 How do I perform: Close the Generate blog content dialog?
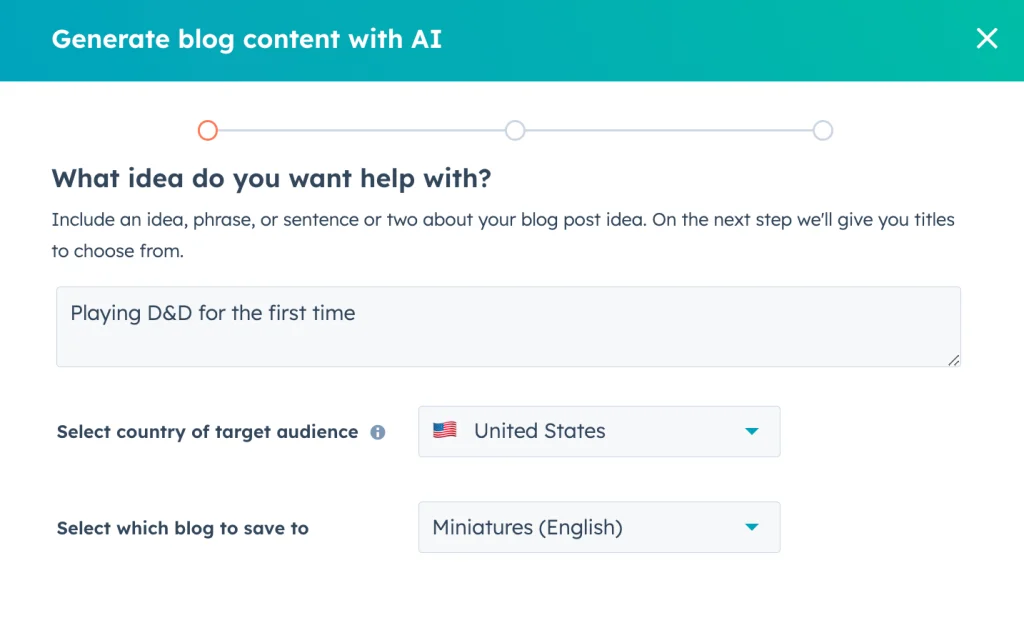point(986,39)
